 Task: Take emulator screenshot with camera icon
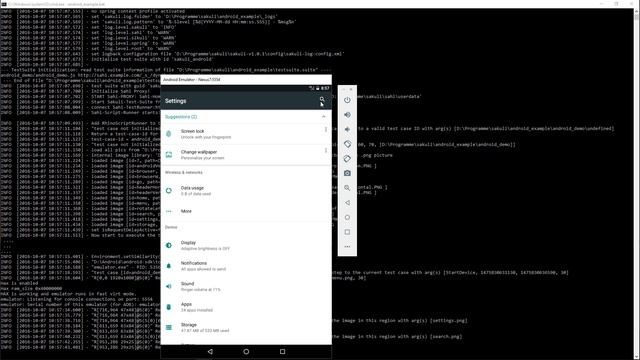point(347,173)
